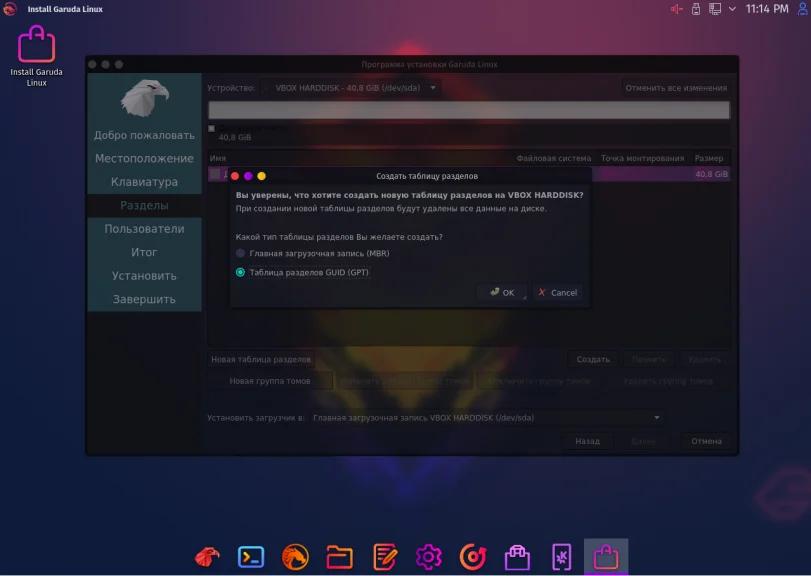Launch the FireDragon browser in the dock
The width and height of the screenshot is (811, 576).
(x=295, y=558)
